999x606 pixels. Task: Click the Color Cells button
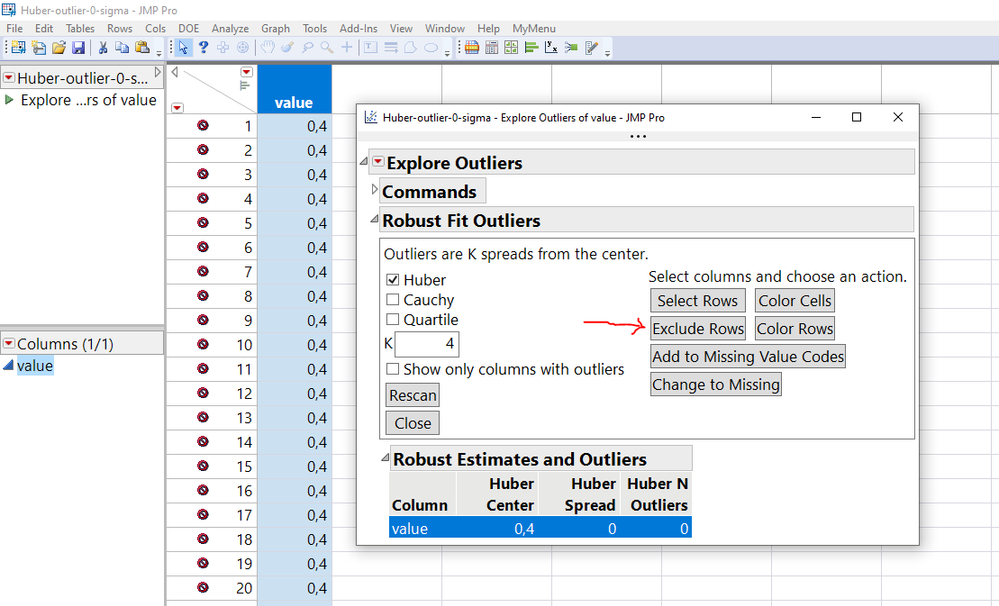click(x=795, y=301)
